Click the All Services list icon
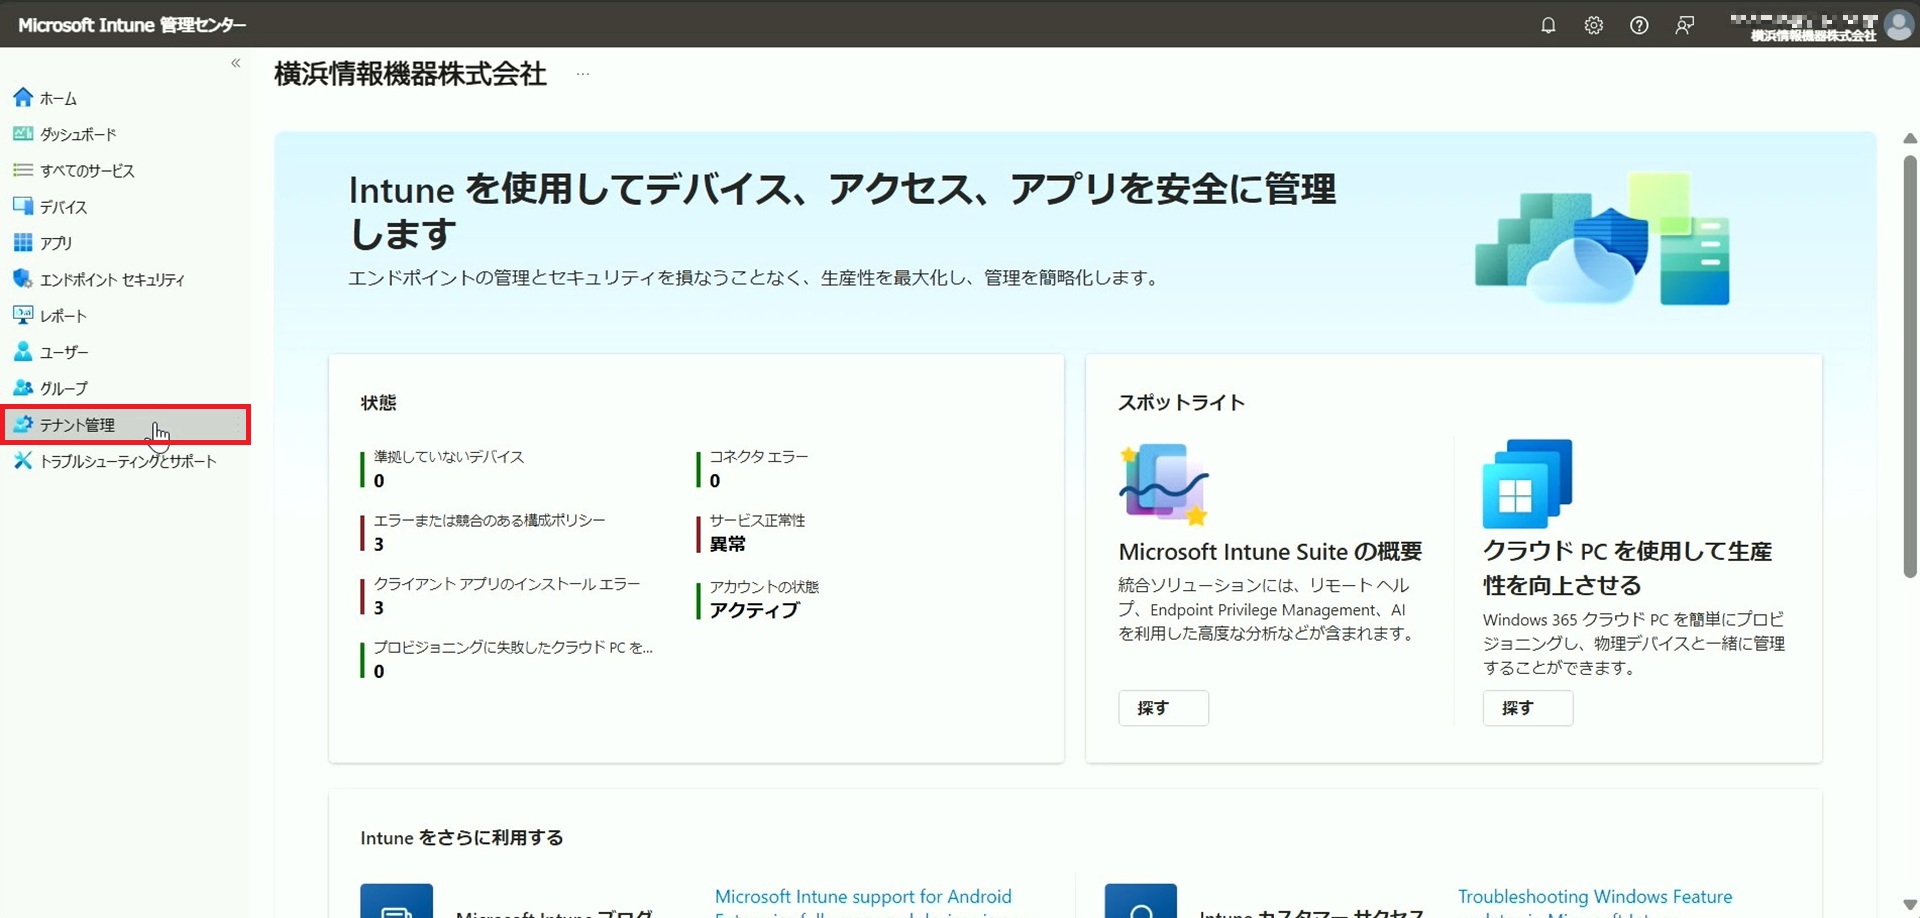1920x918 pixels. click(23, 170)
